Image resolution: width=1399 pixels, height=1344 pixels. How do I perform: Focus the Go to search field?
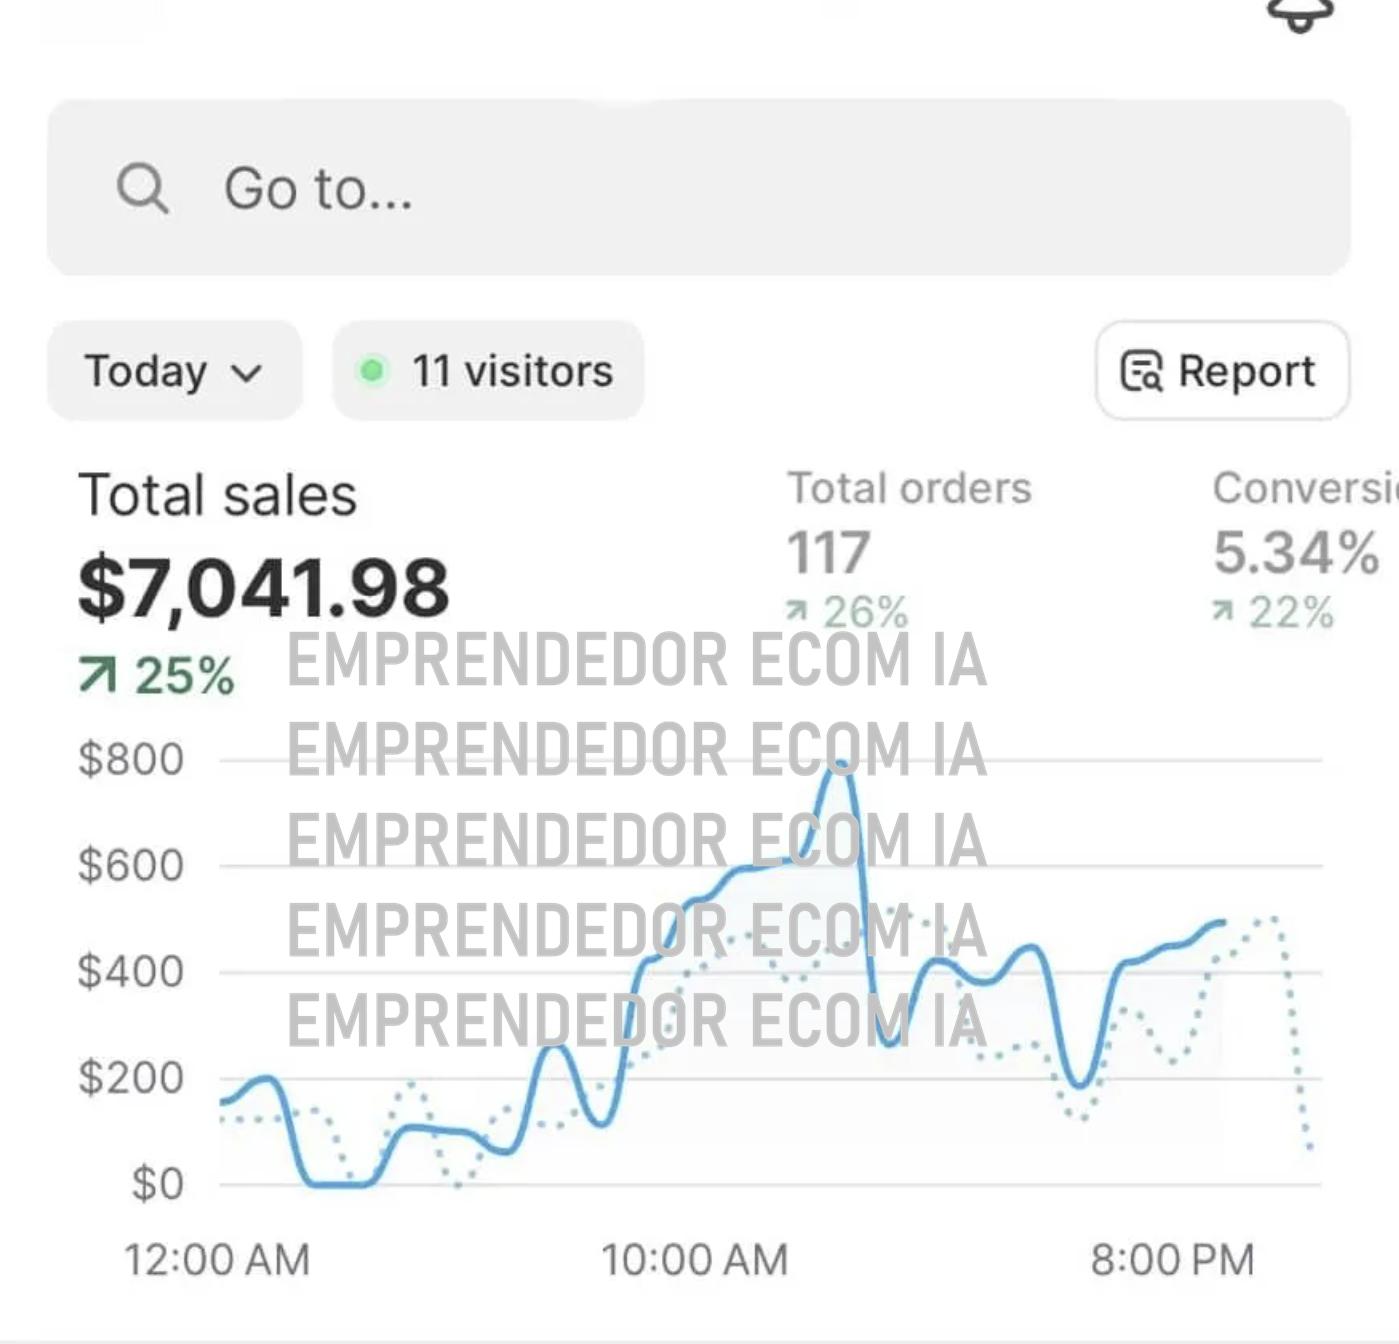(x=698, y=188)
